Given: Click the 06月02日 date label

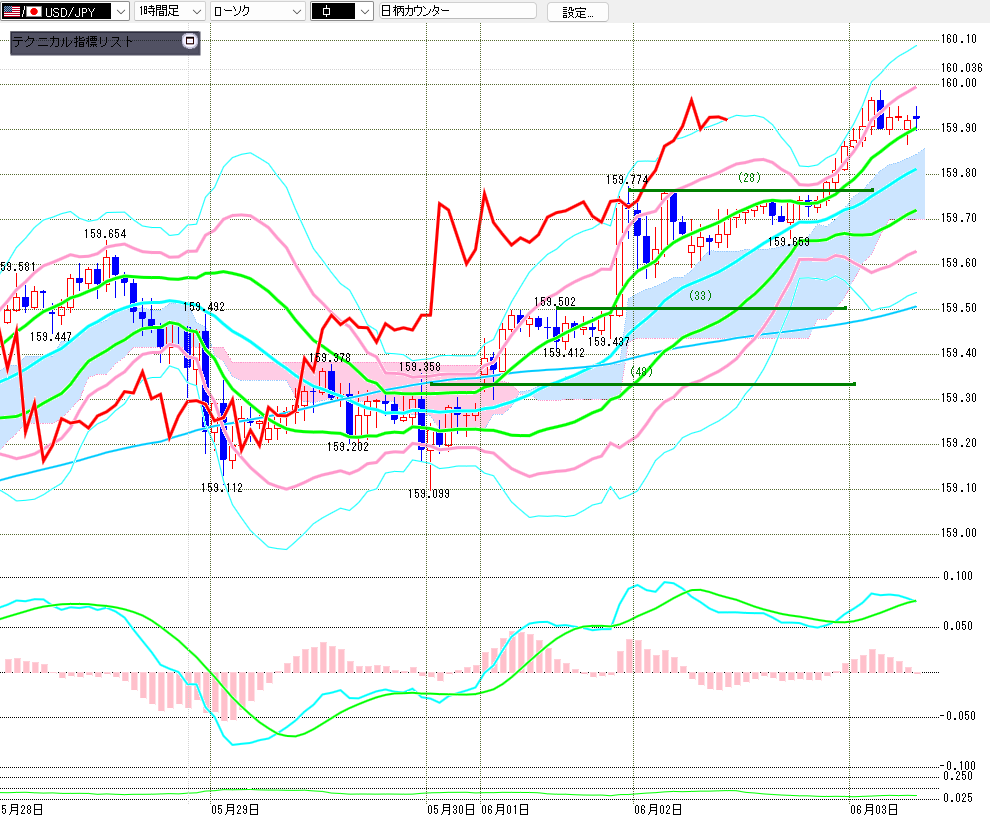Looking at the screenshot, I should pos(657,810).
